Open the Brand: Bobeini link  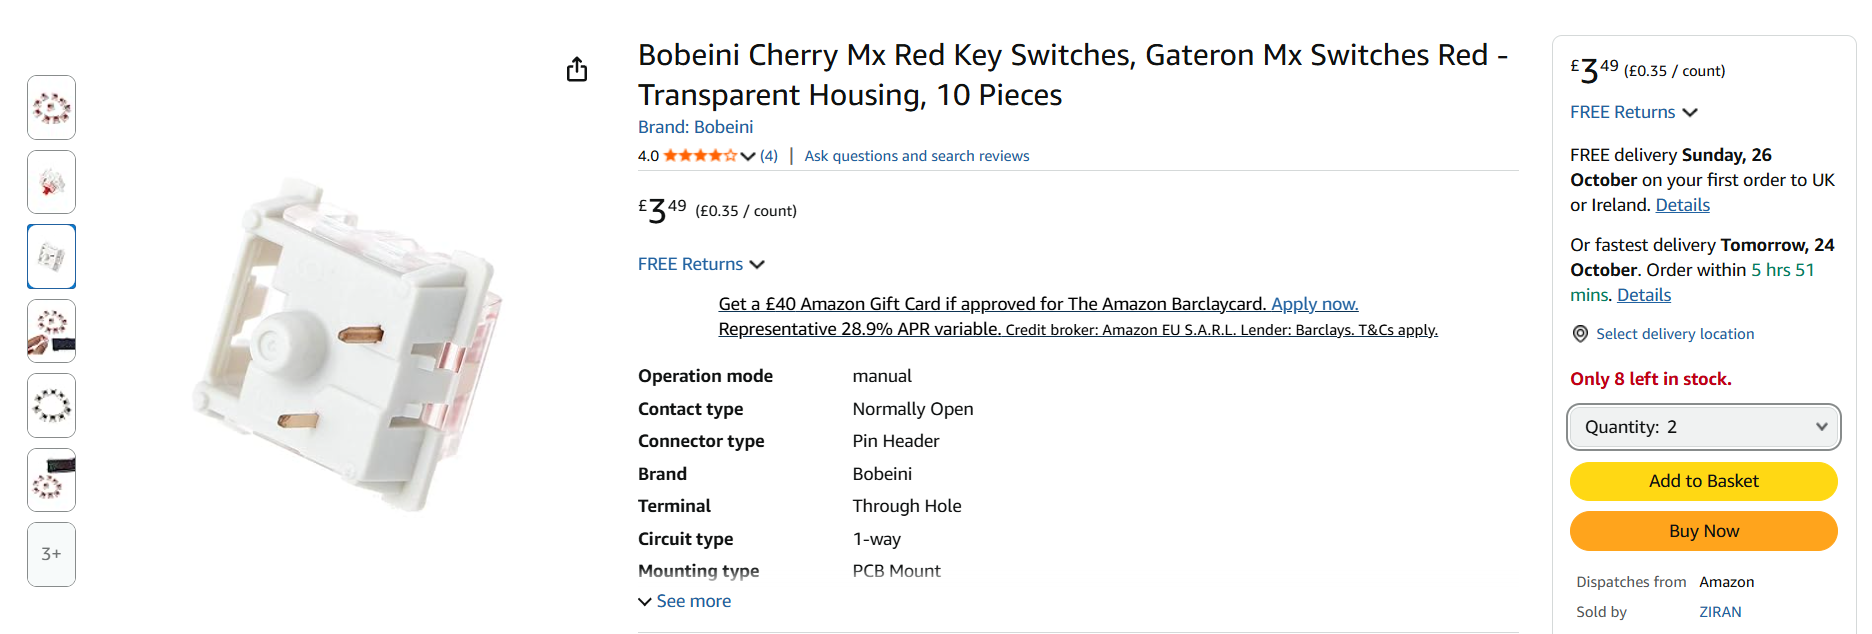[x=695, y=127]
